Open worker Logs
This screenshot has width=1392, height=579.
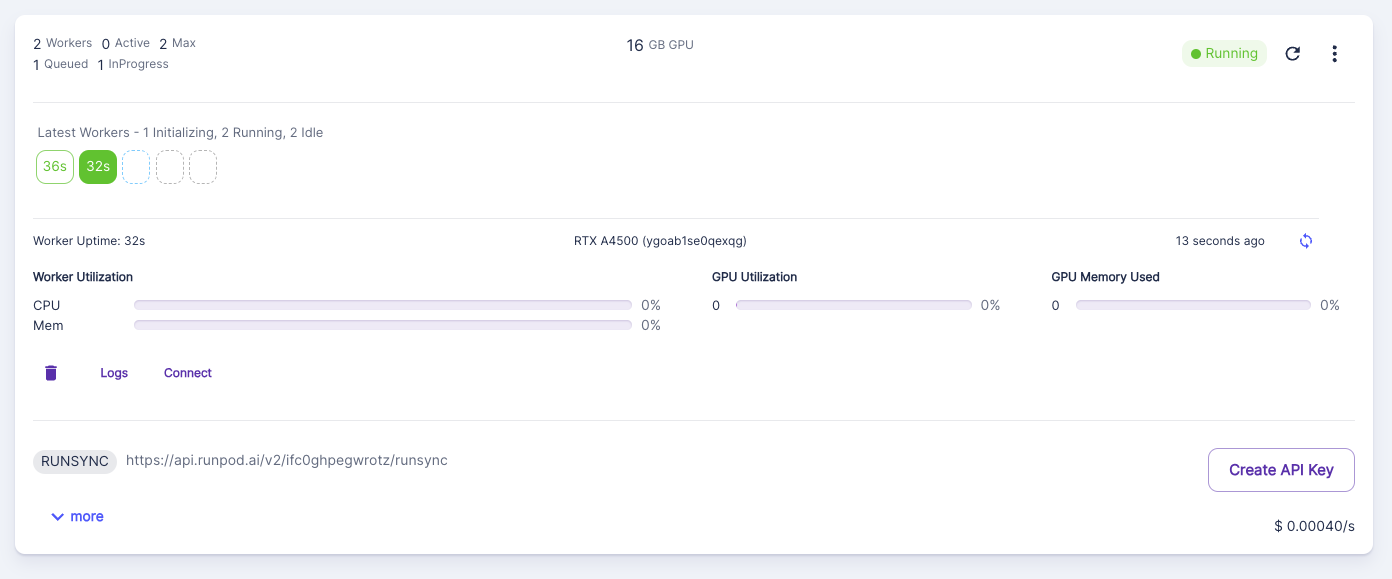(114, 373)
